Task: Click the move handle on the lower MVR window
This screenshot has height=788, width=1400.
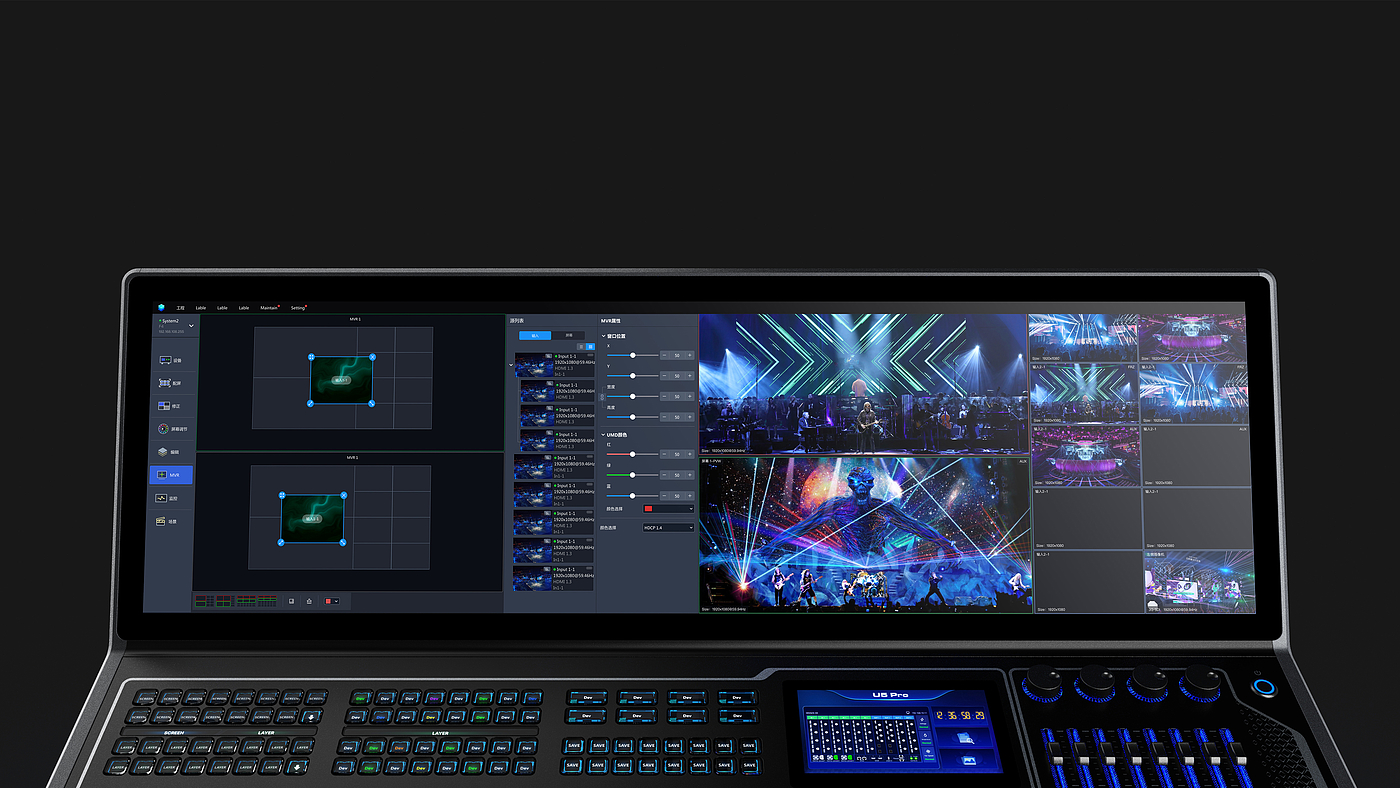Action: pyautogui.click(x=282, y=495)
